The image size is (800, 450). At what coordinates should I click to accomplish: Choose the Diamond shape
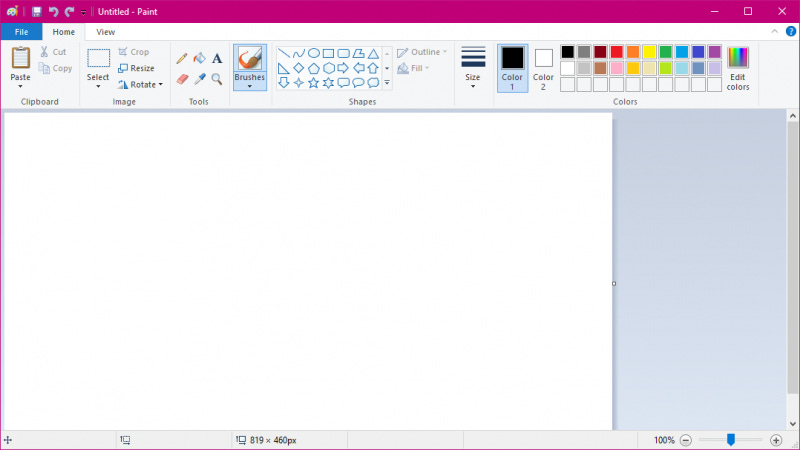(298, 68)
